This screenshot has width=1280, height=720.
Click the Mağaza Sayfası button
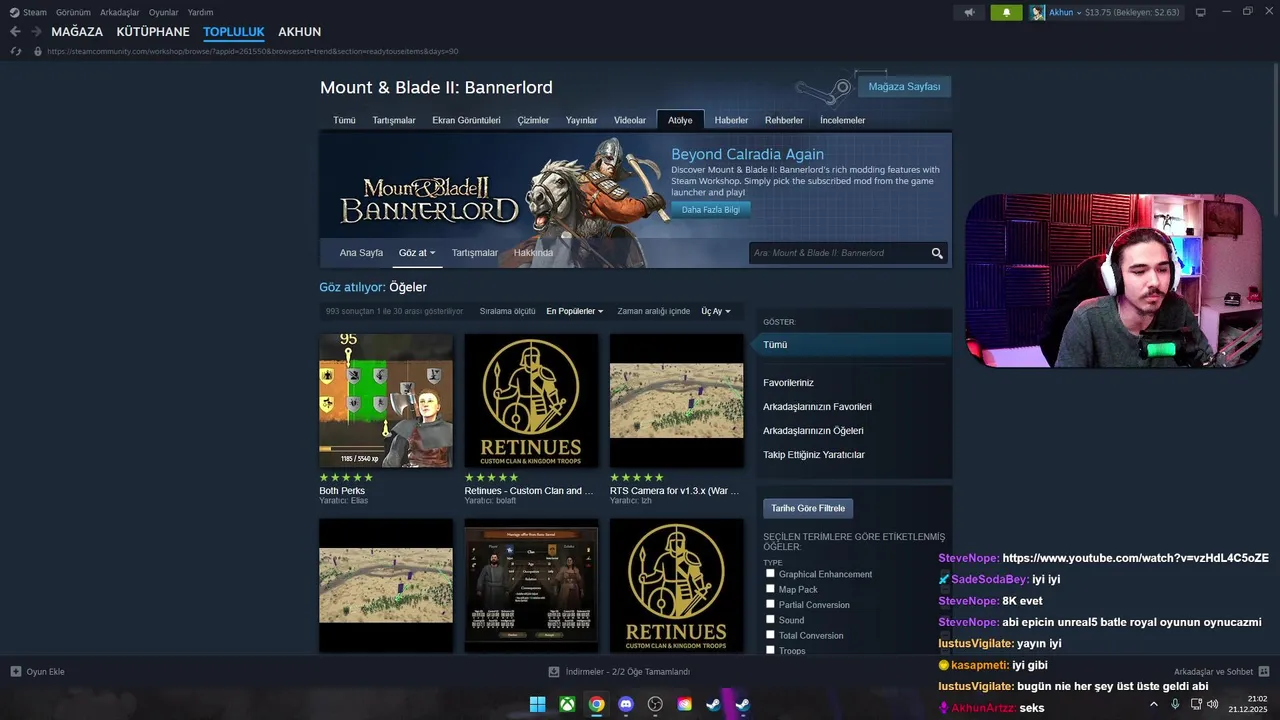click(x=904, y=87)
